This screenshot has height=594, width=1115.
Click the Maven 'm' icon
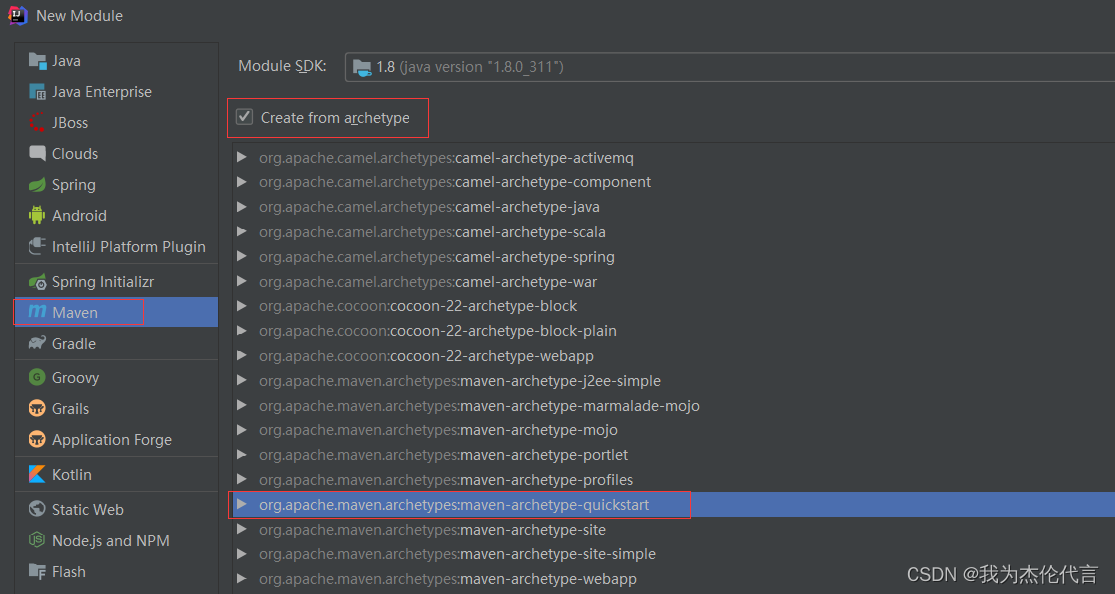[37, 312]
